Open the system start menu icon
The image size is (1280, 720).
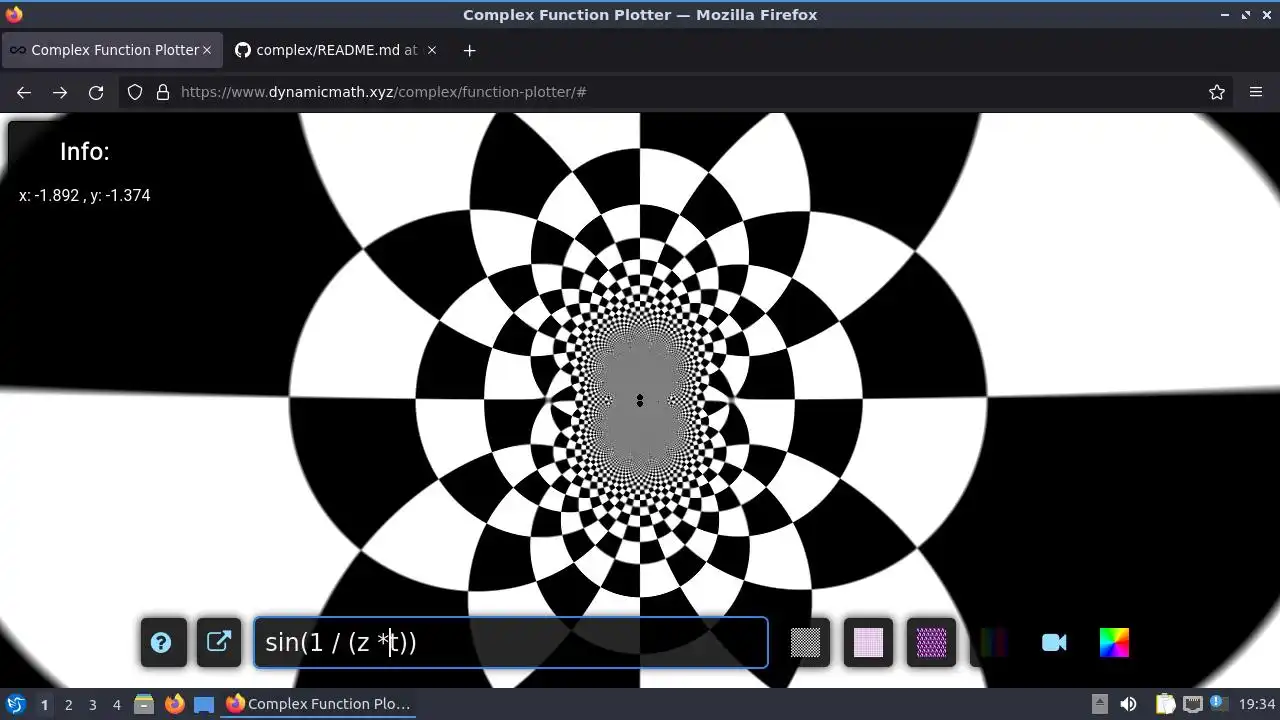pos(15,704)
